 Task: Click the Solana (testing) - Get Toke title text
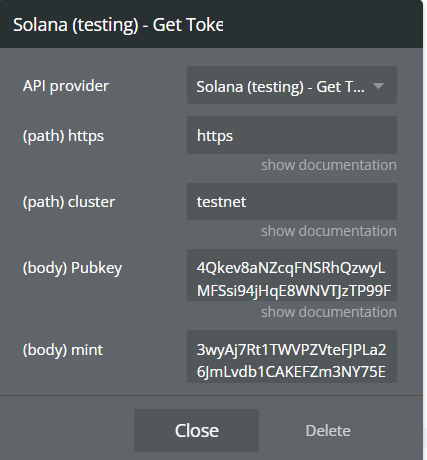(x=118, y=25)
